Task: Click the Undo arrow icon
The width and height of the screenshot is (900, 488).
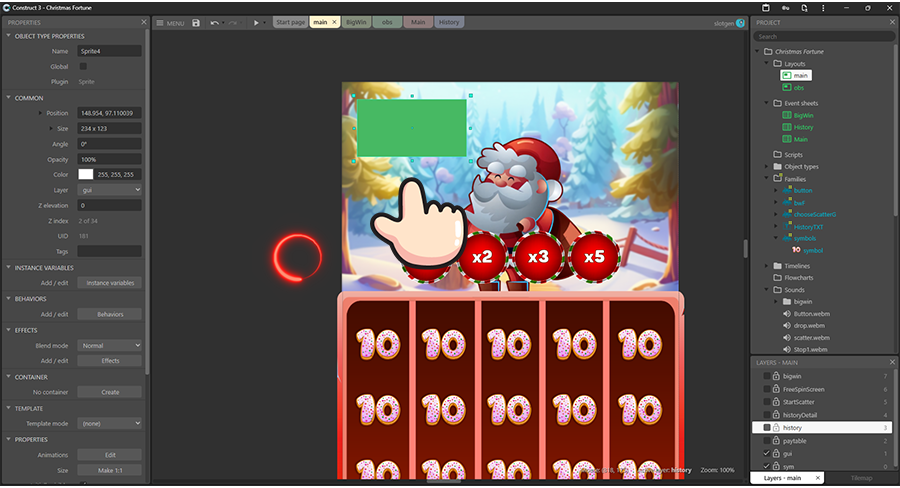Action: click(215, 22)
